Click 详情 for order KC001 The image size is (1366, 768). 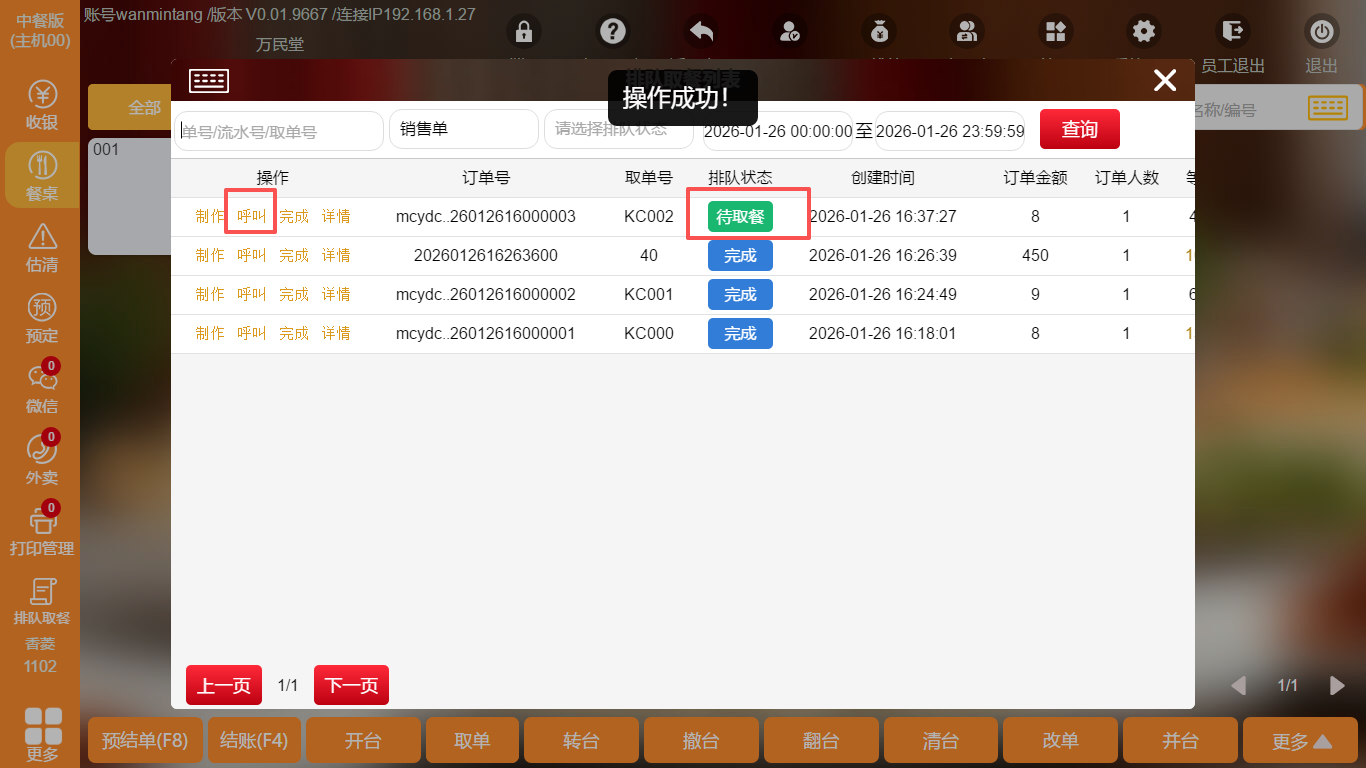(x=336, y=295)
